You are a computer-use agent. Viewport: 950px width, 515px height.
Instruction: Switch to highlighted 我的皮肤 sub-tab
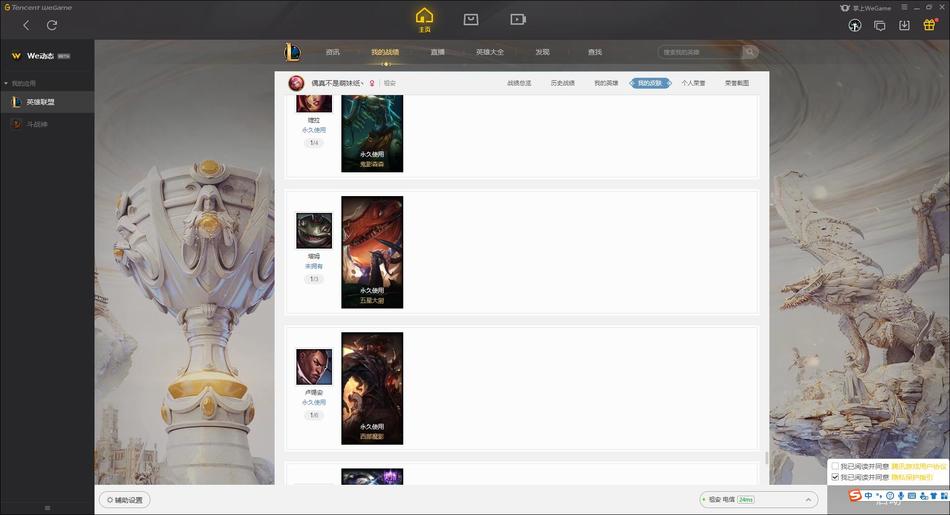point(650,83)
